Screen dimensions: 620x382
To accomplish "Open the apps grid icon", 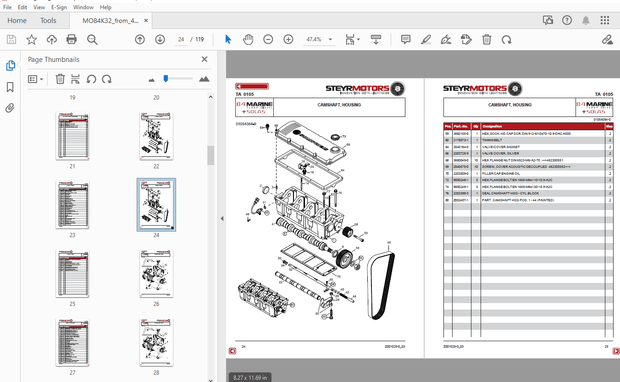I will 605,21.
